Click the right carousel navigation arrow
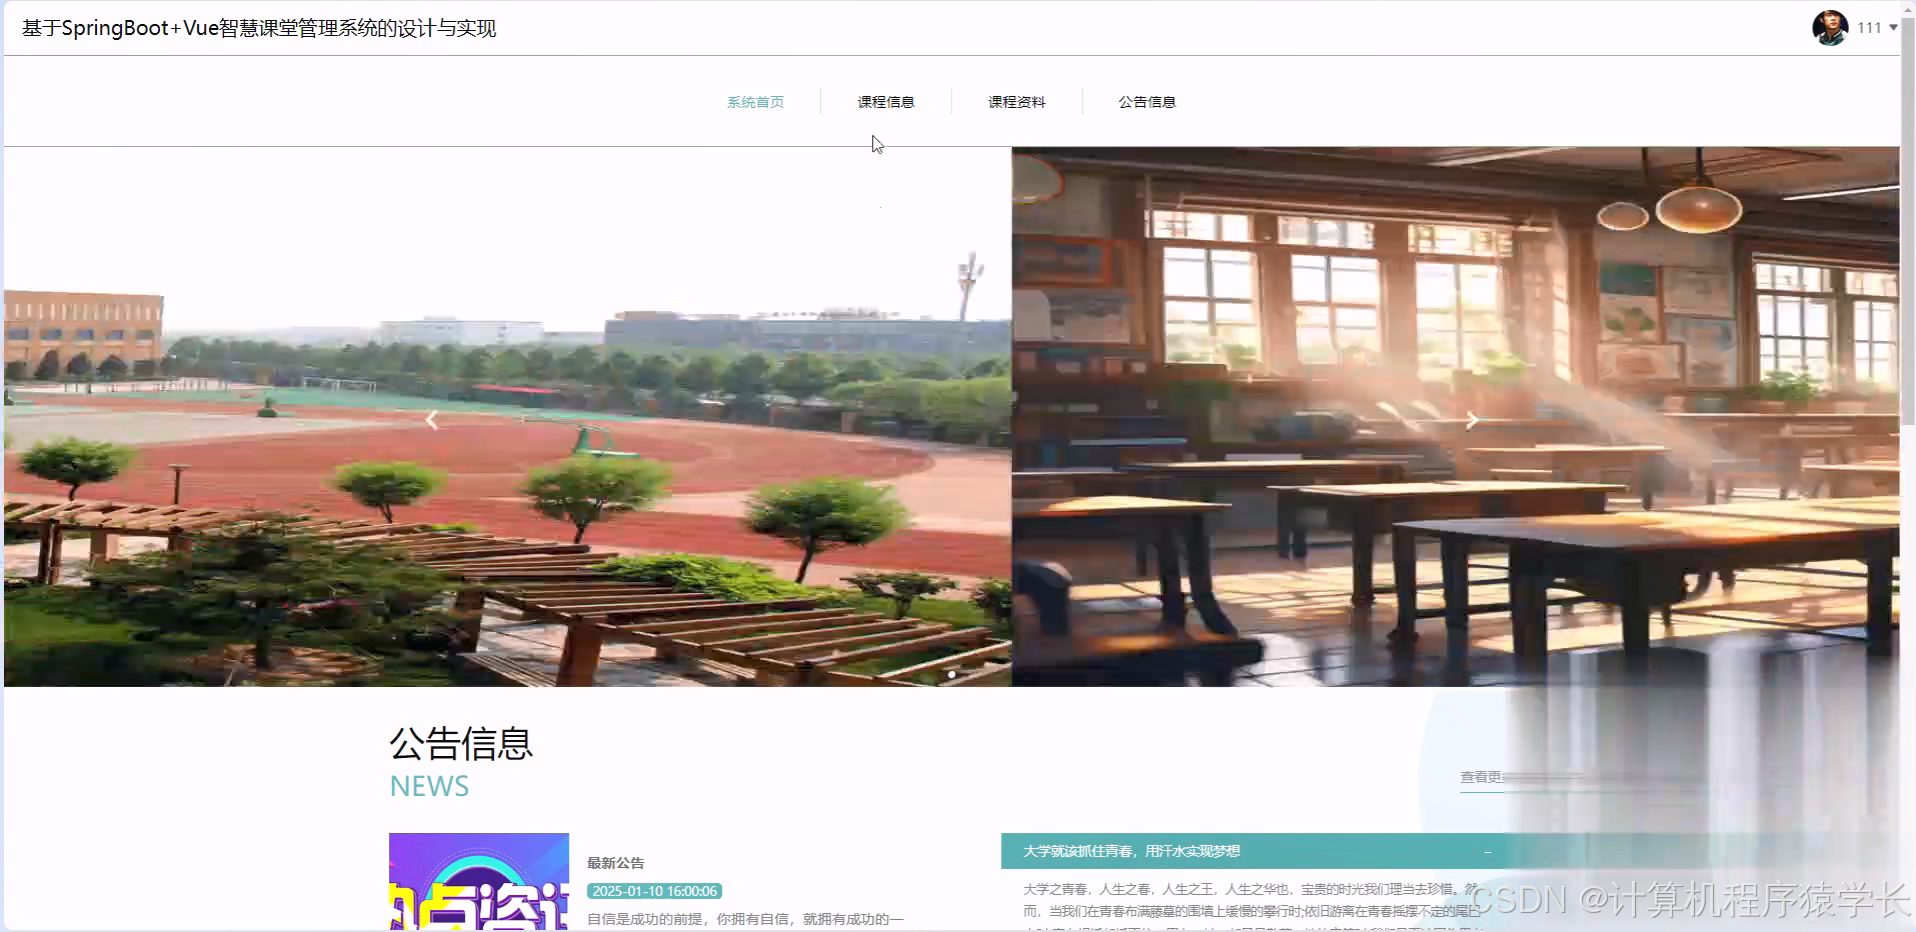This screenshot has height=932, width=1916. click(1471, 419)
